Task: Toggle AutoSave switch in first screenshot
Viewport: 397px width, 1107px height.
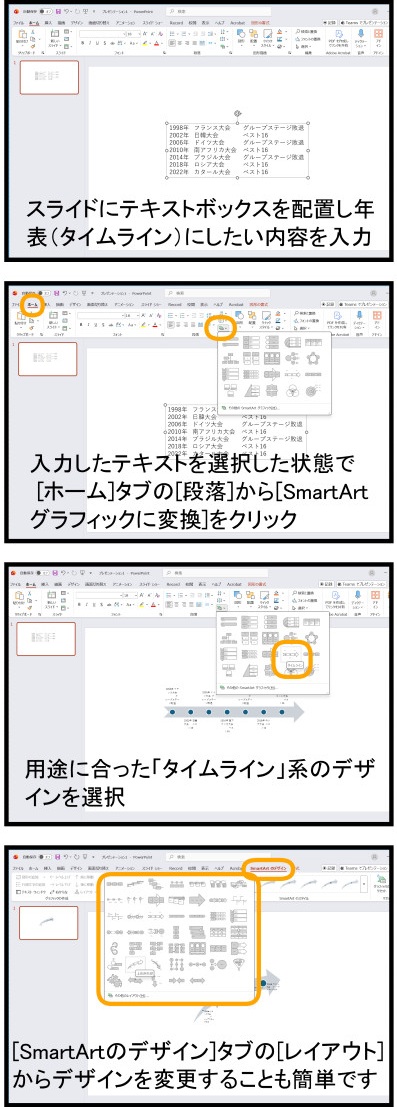Action: pos(46,11)
